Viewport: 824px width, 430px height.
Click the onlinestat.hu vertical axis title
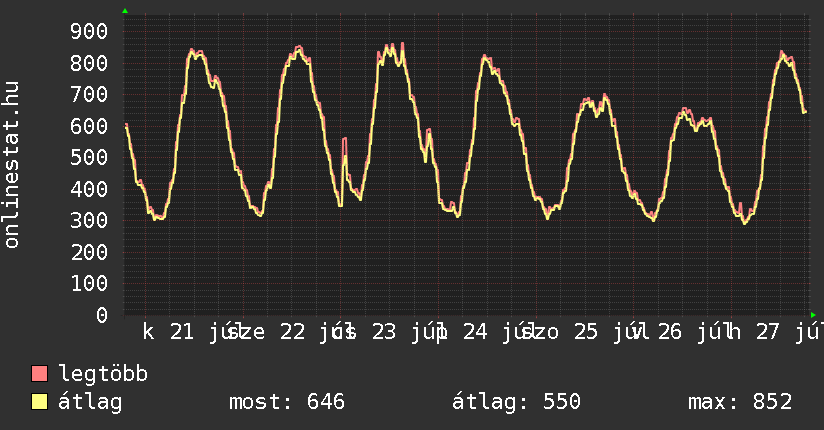point(11,164)
